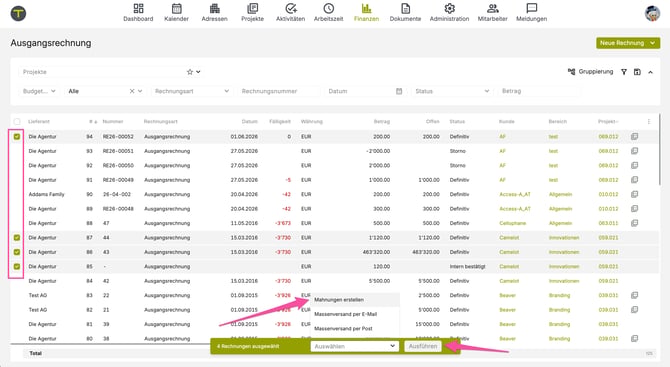Open the user avatar menu
Screen dimensions: 670x367
(652, 13)
